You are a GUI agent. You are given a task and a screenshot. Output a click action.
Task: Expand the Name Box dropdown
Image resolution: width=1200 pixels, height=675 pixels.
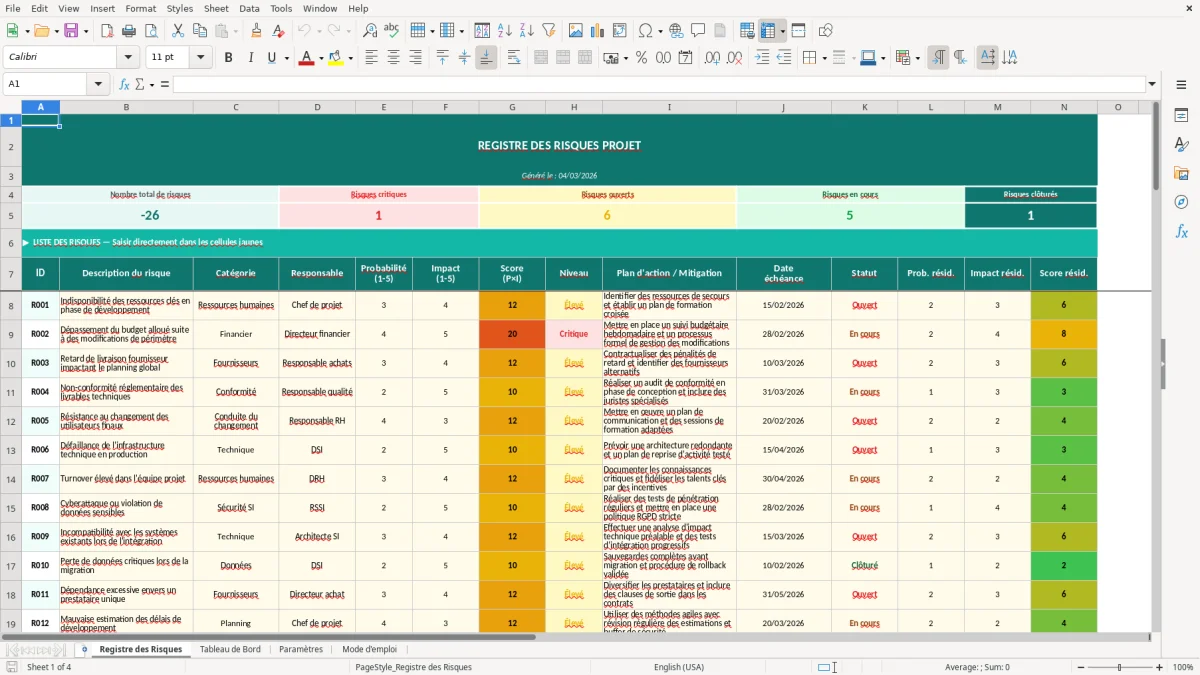click(98, 84)
